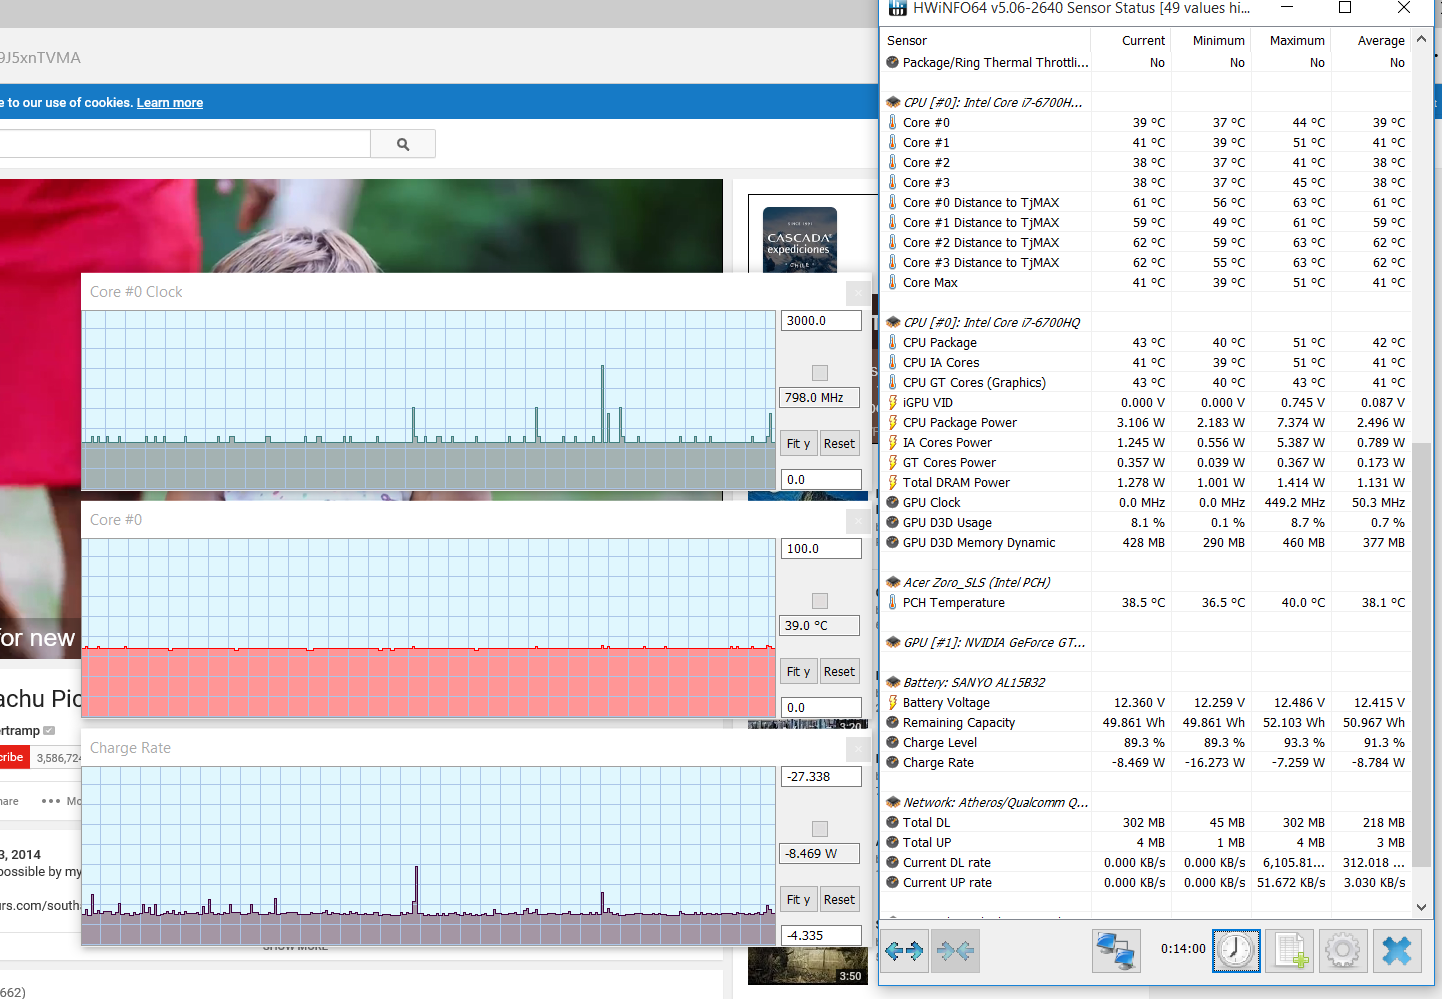Click the circle icon beside GPU Clock
Viewport: 1442px width, 999px height.
click(x=893, y=502)
